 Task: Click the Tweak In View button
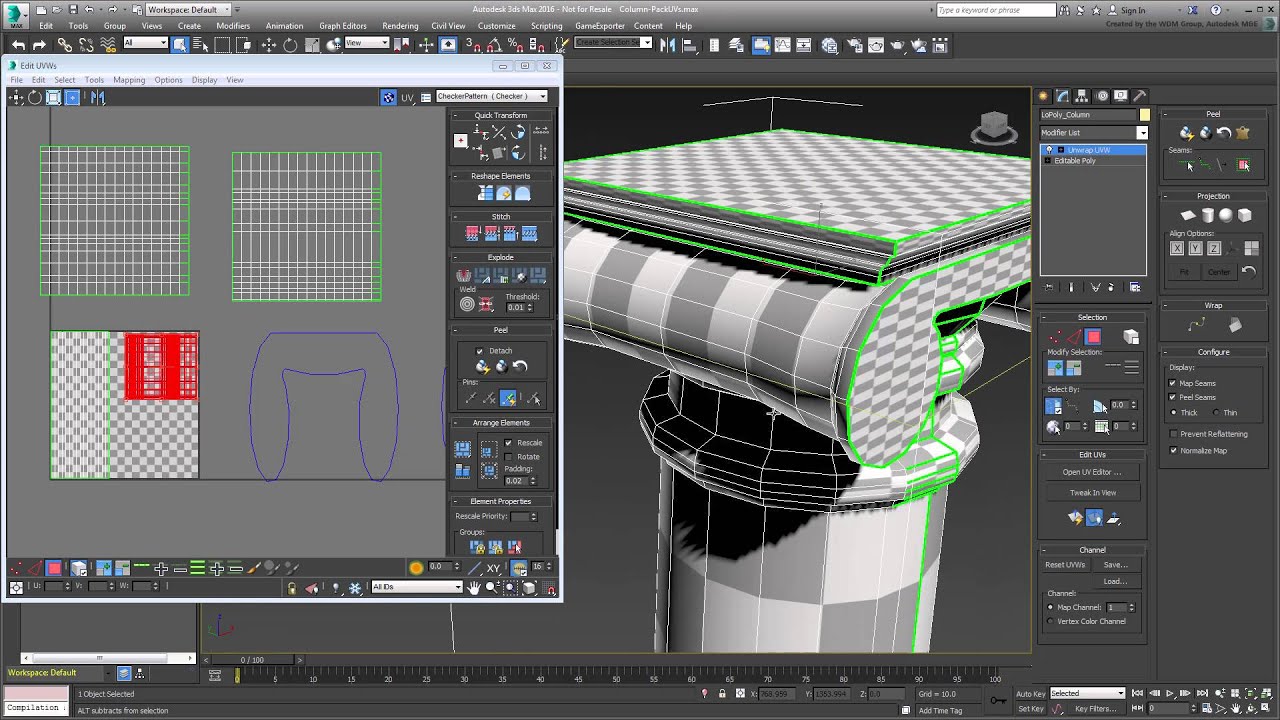click(1092, 493)
